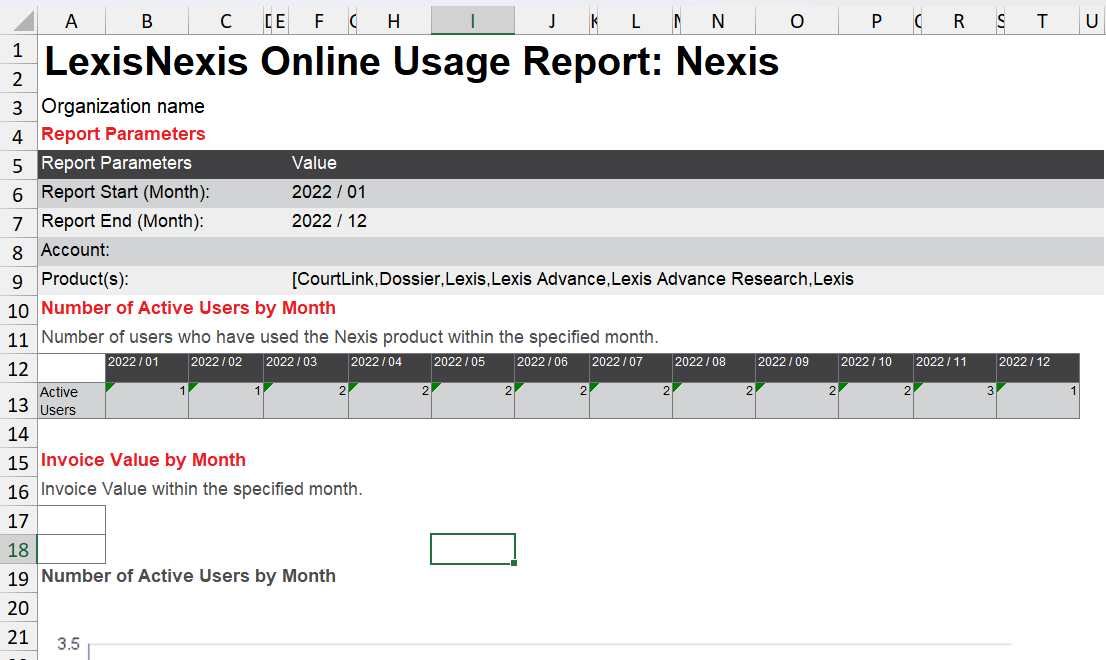Select column H header

coord(394,21)
